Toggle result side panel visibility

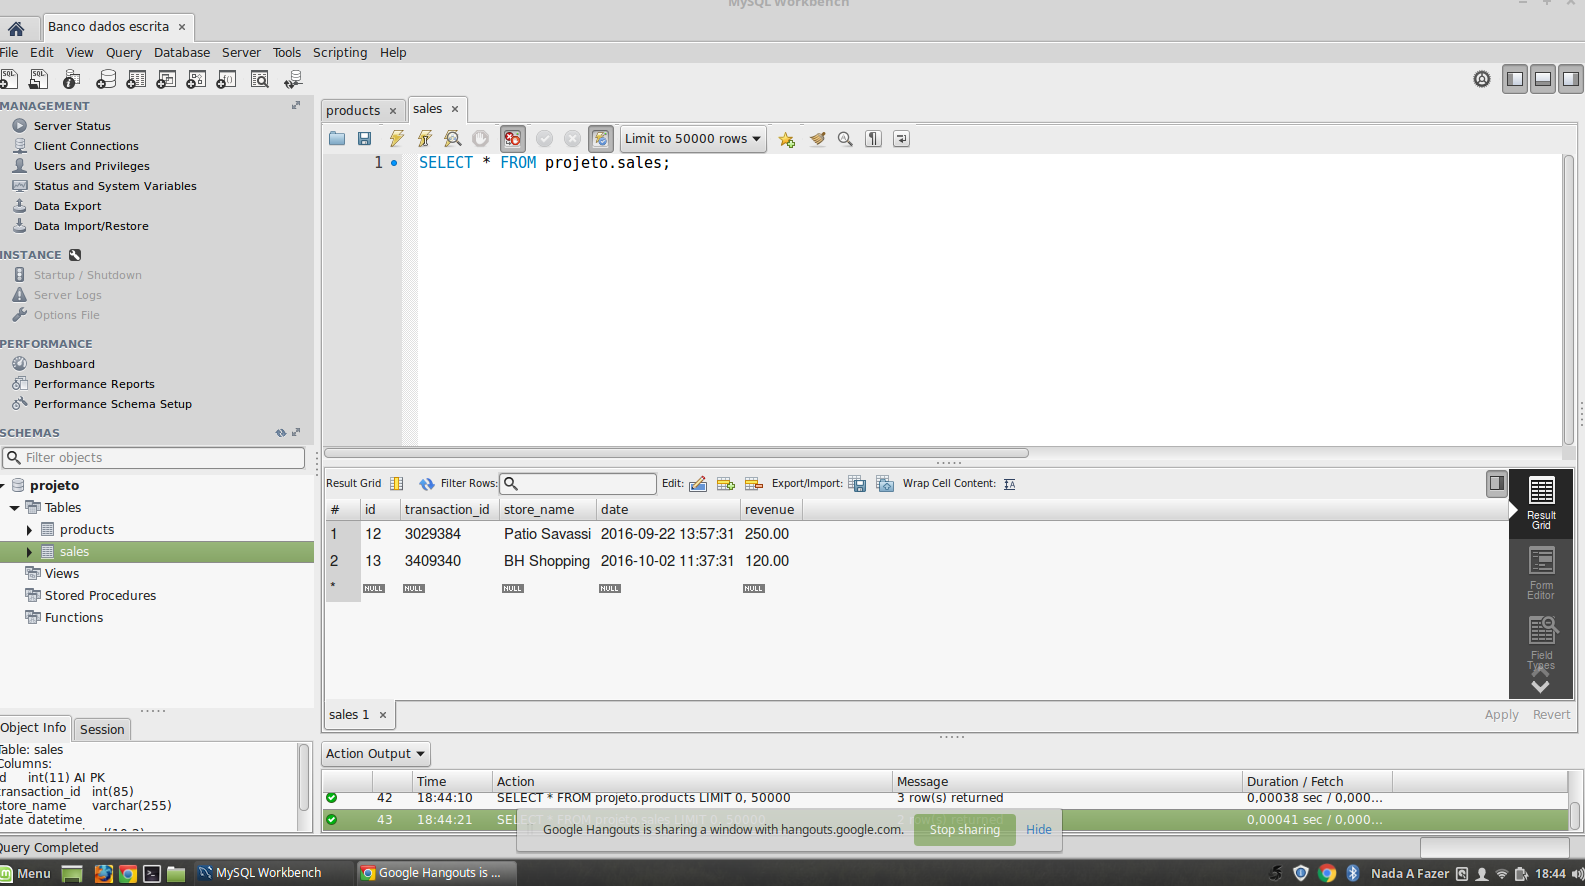point(1497,484)
